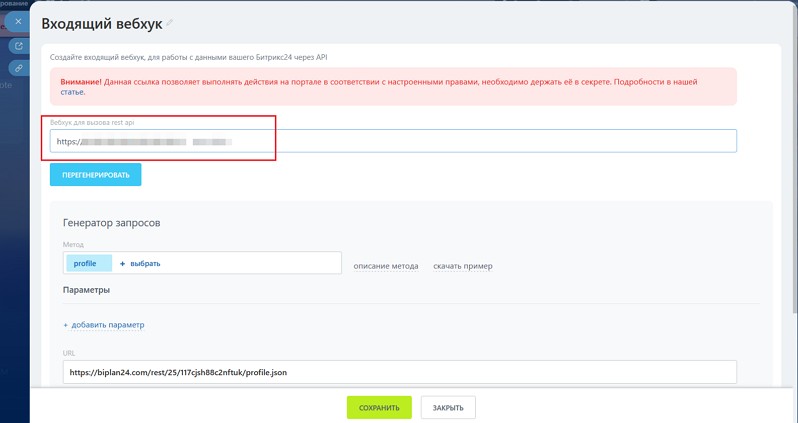Remove or select the profile method tag
Viewport: 798px width, 423px height.
(88, 263)
